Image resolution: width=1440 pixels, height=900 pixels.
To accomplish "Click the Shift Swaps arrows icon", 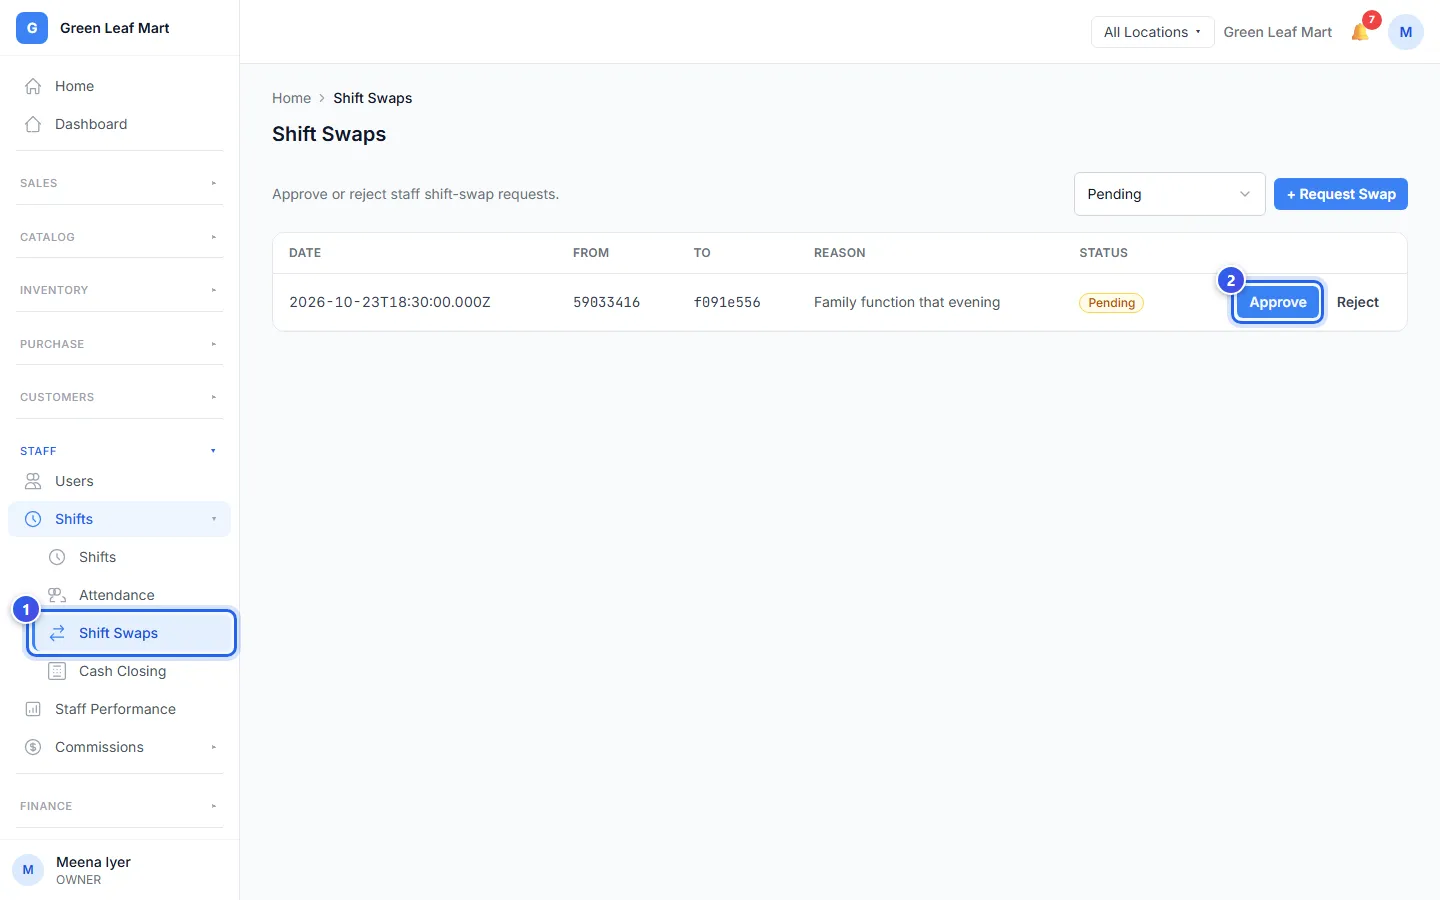I will 57,633.
